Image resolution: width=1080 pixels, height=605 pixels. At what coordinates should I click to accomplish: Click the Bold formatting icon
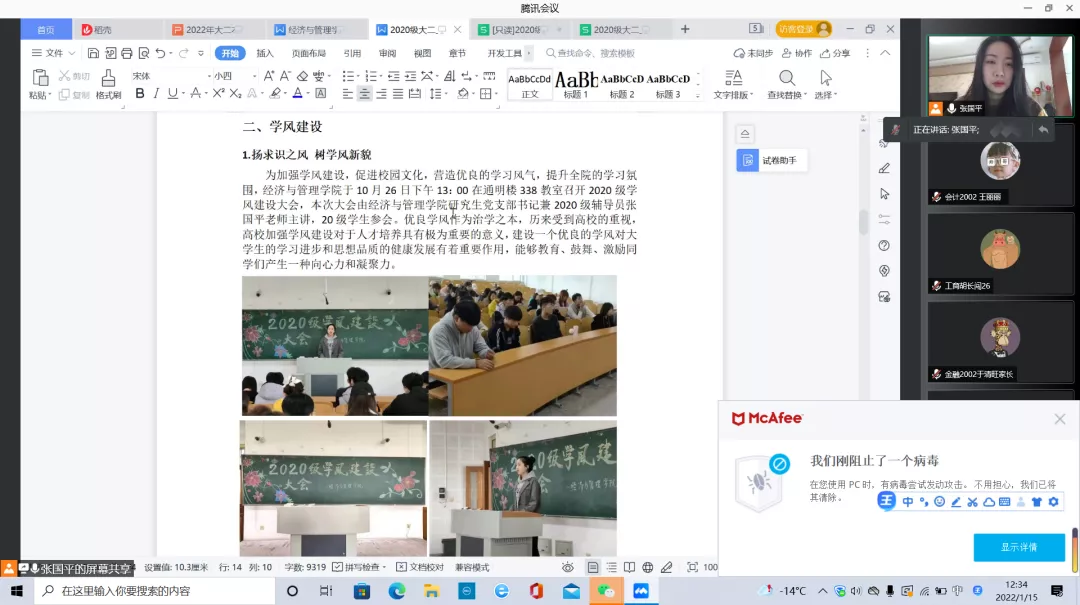[x=140, y=94]
